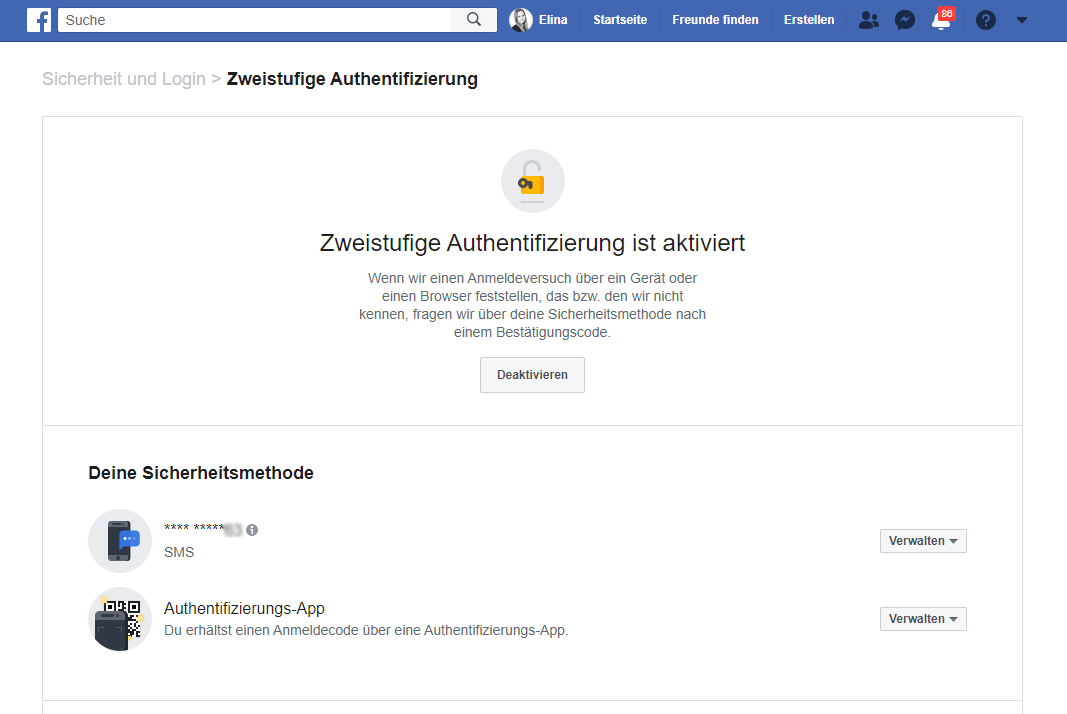Open Freunde finden in top navigation
Screen dimensions: 1067x714
click(715, 20)
